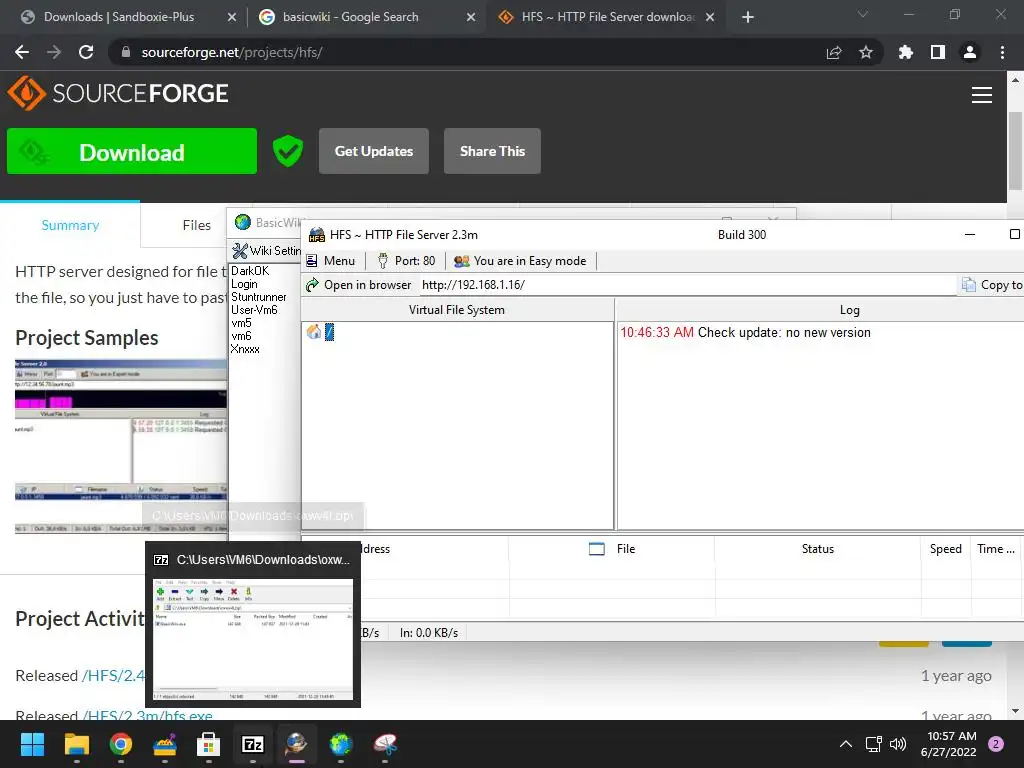Screen dimensions: 1024x768
Task: Click the Port: 80 button in HFS
Action: [x=406, y=261]
